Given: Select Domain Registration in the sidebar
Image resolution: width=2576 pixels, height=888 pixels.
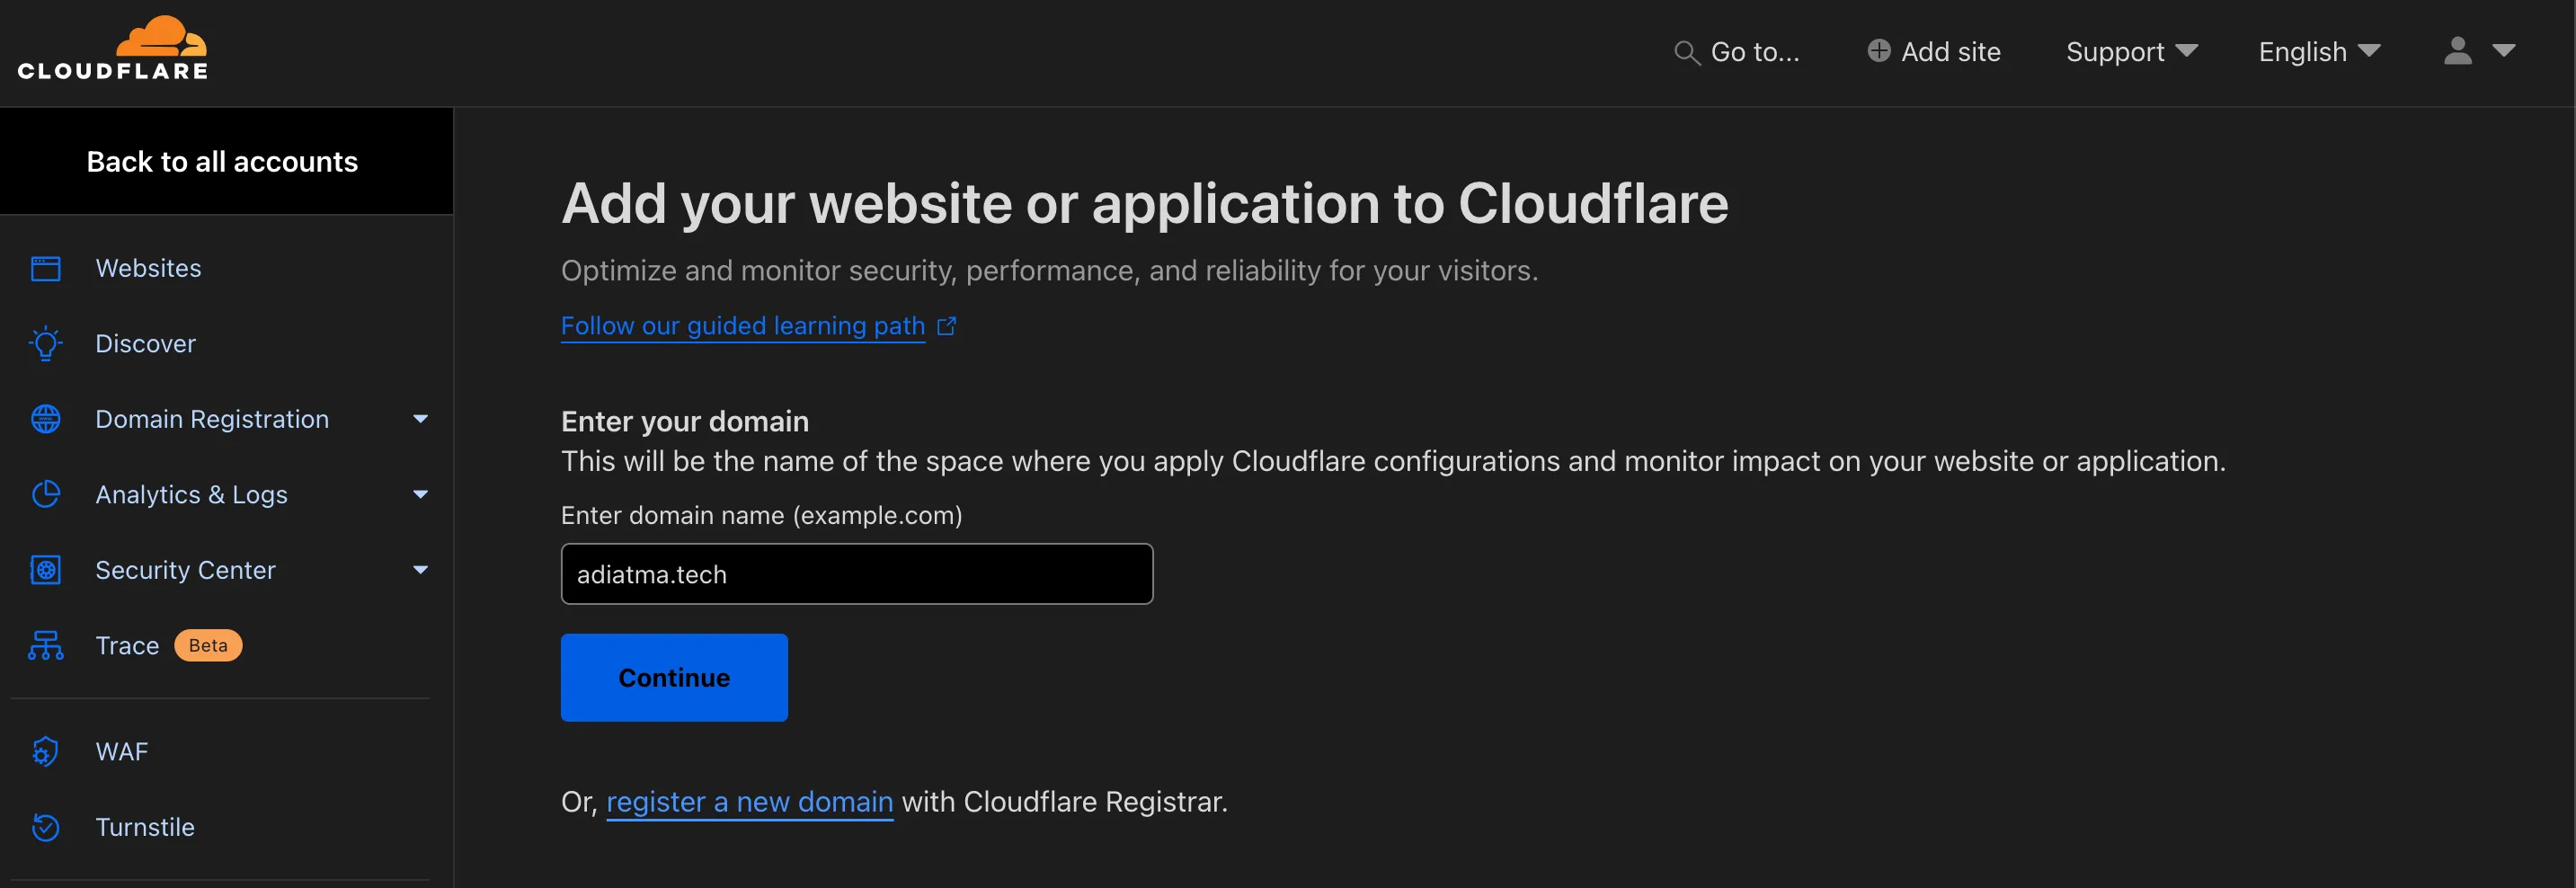Looking at the screenshot, I should click(212, 419).
